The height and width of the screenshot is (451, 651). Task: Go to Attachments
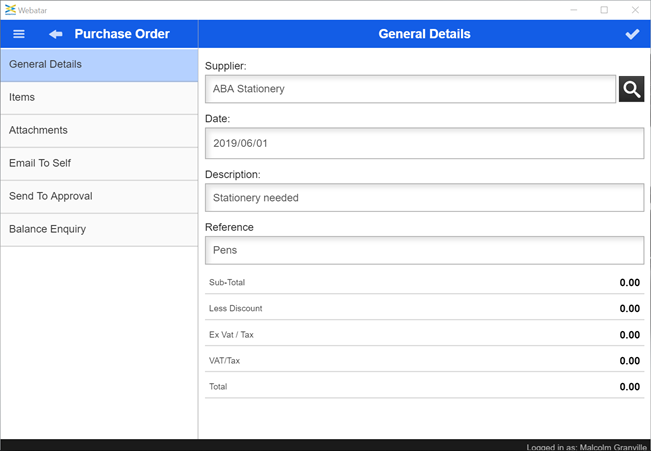(x=99, y=131)
